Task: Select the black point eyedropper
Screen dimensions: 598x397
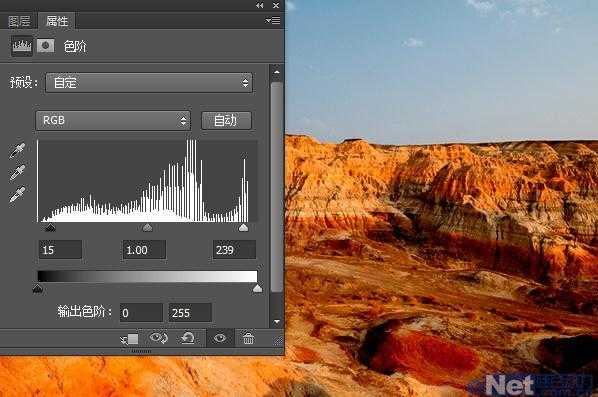Action: click(x=17, y=151)
